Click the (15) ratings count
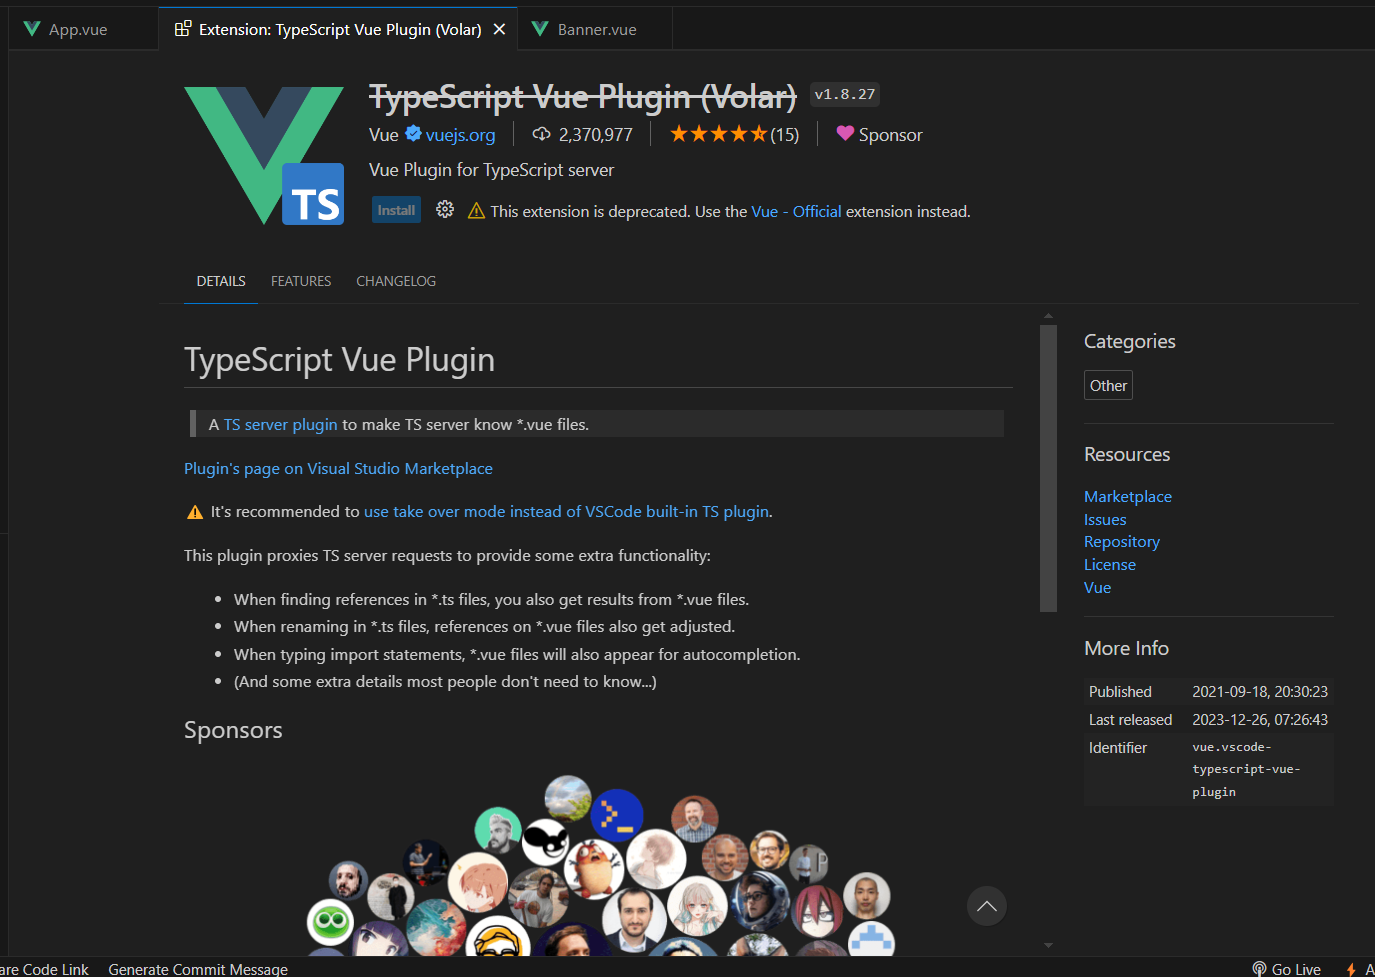 click(x=785, y=135)
